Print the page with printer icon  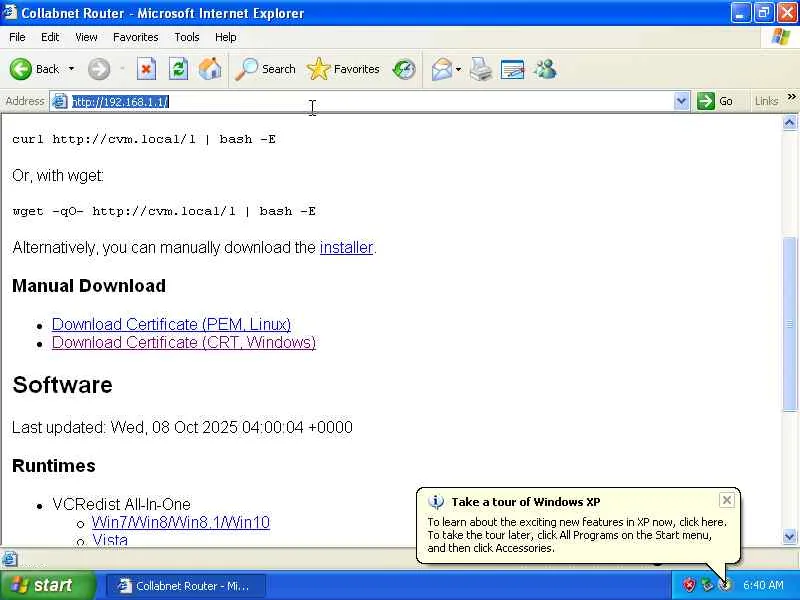pyautogui.click(x=481, y=69)
